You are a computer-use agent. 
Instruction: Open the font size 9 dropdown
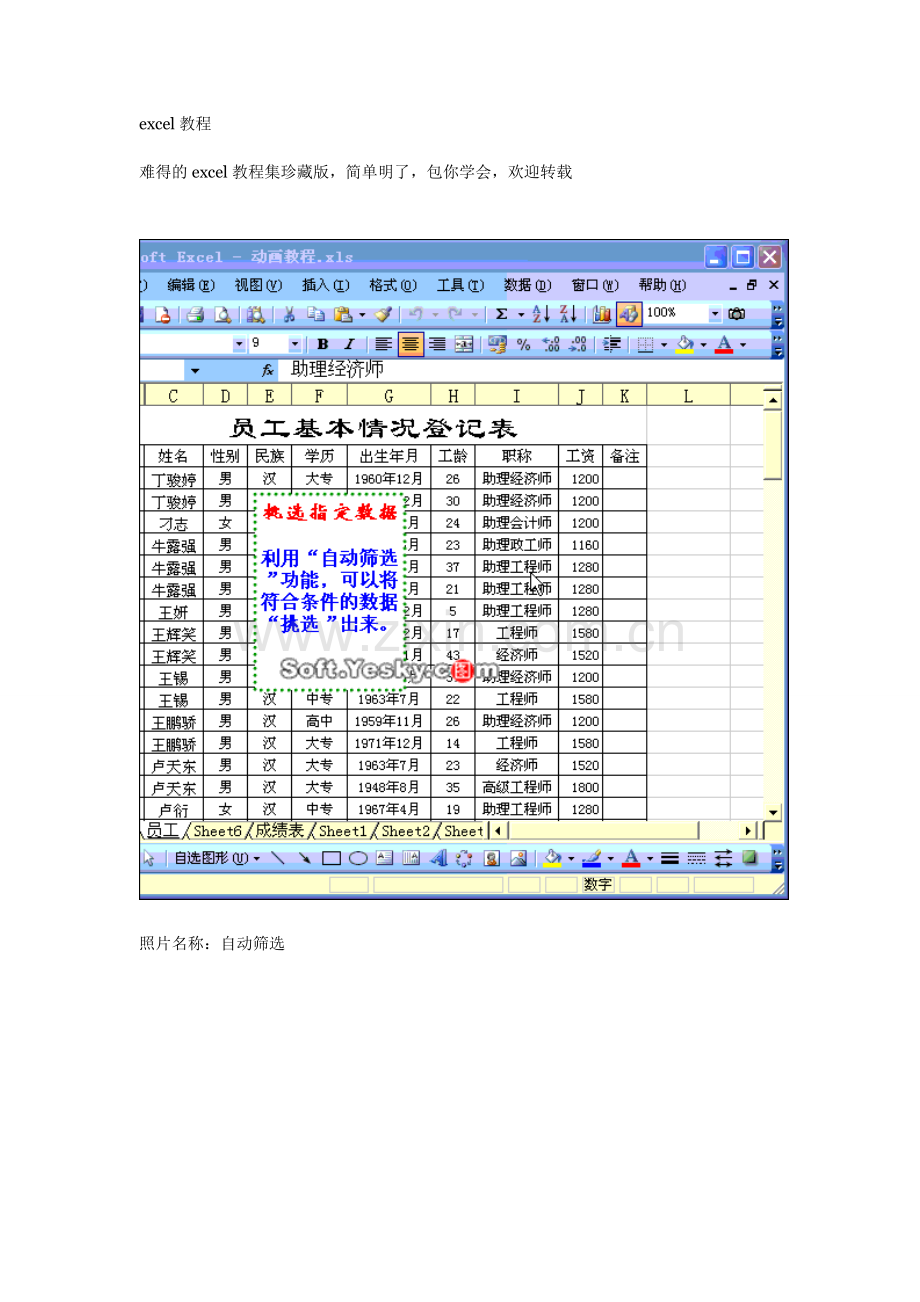[x=294, y=344]
